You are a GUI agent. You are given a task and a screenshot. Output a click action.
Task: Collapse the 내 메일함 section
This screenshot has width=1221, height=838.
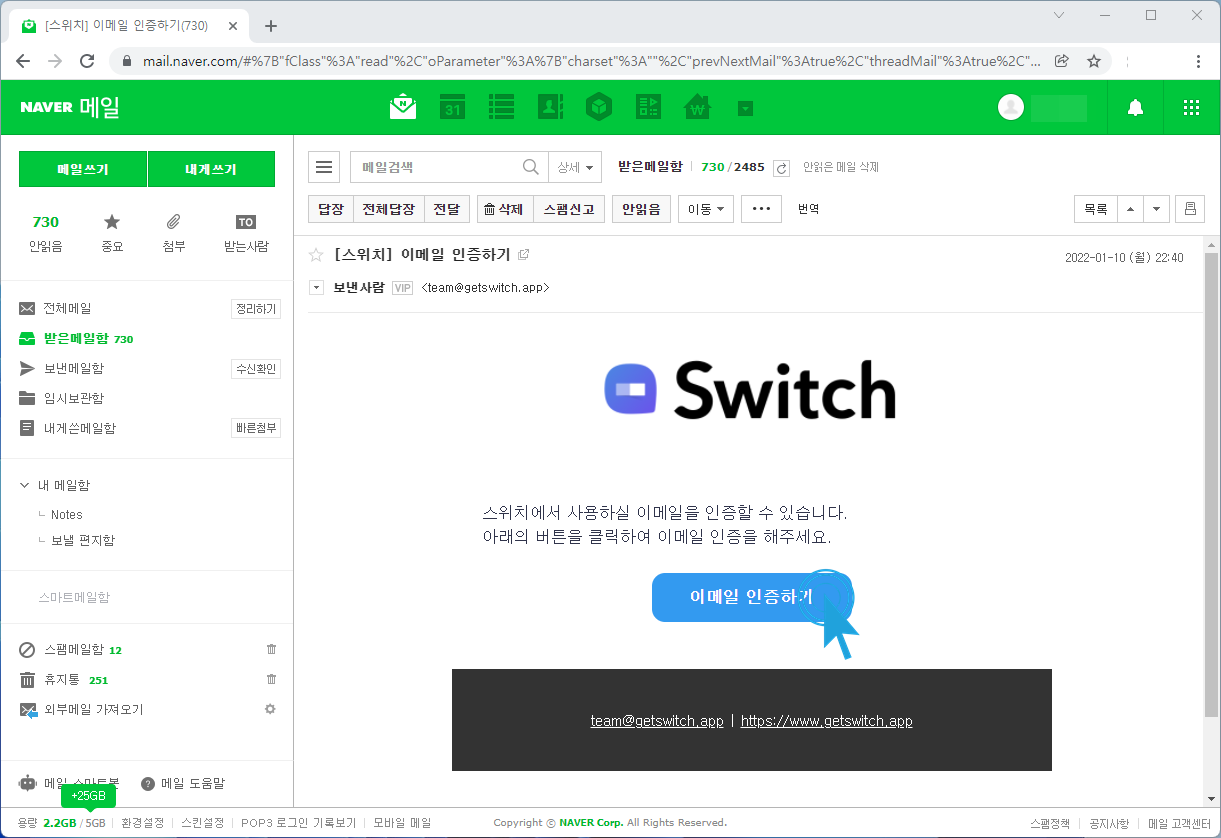point(24,485)
